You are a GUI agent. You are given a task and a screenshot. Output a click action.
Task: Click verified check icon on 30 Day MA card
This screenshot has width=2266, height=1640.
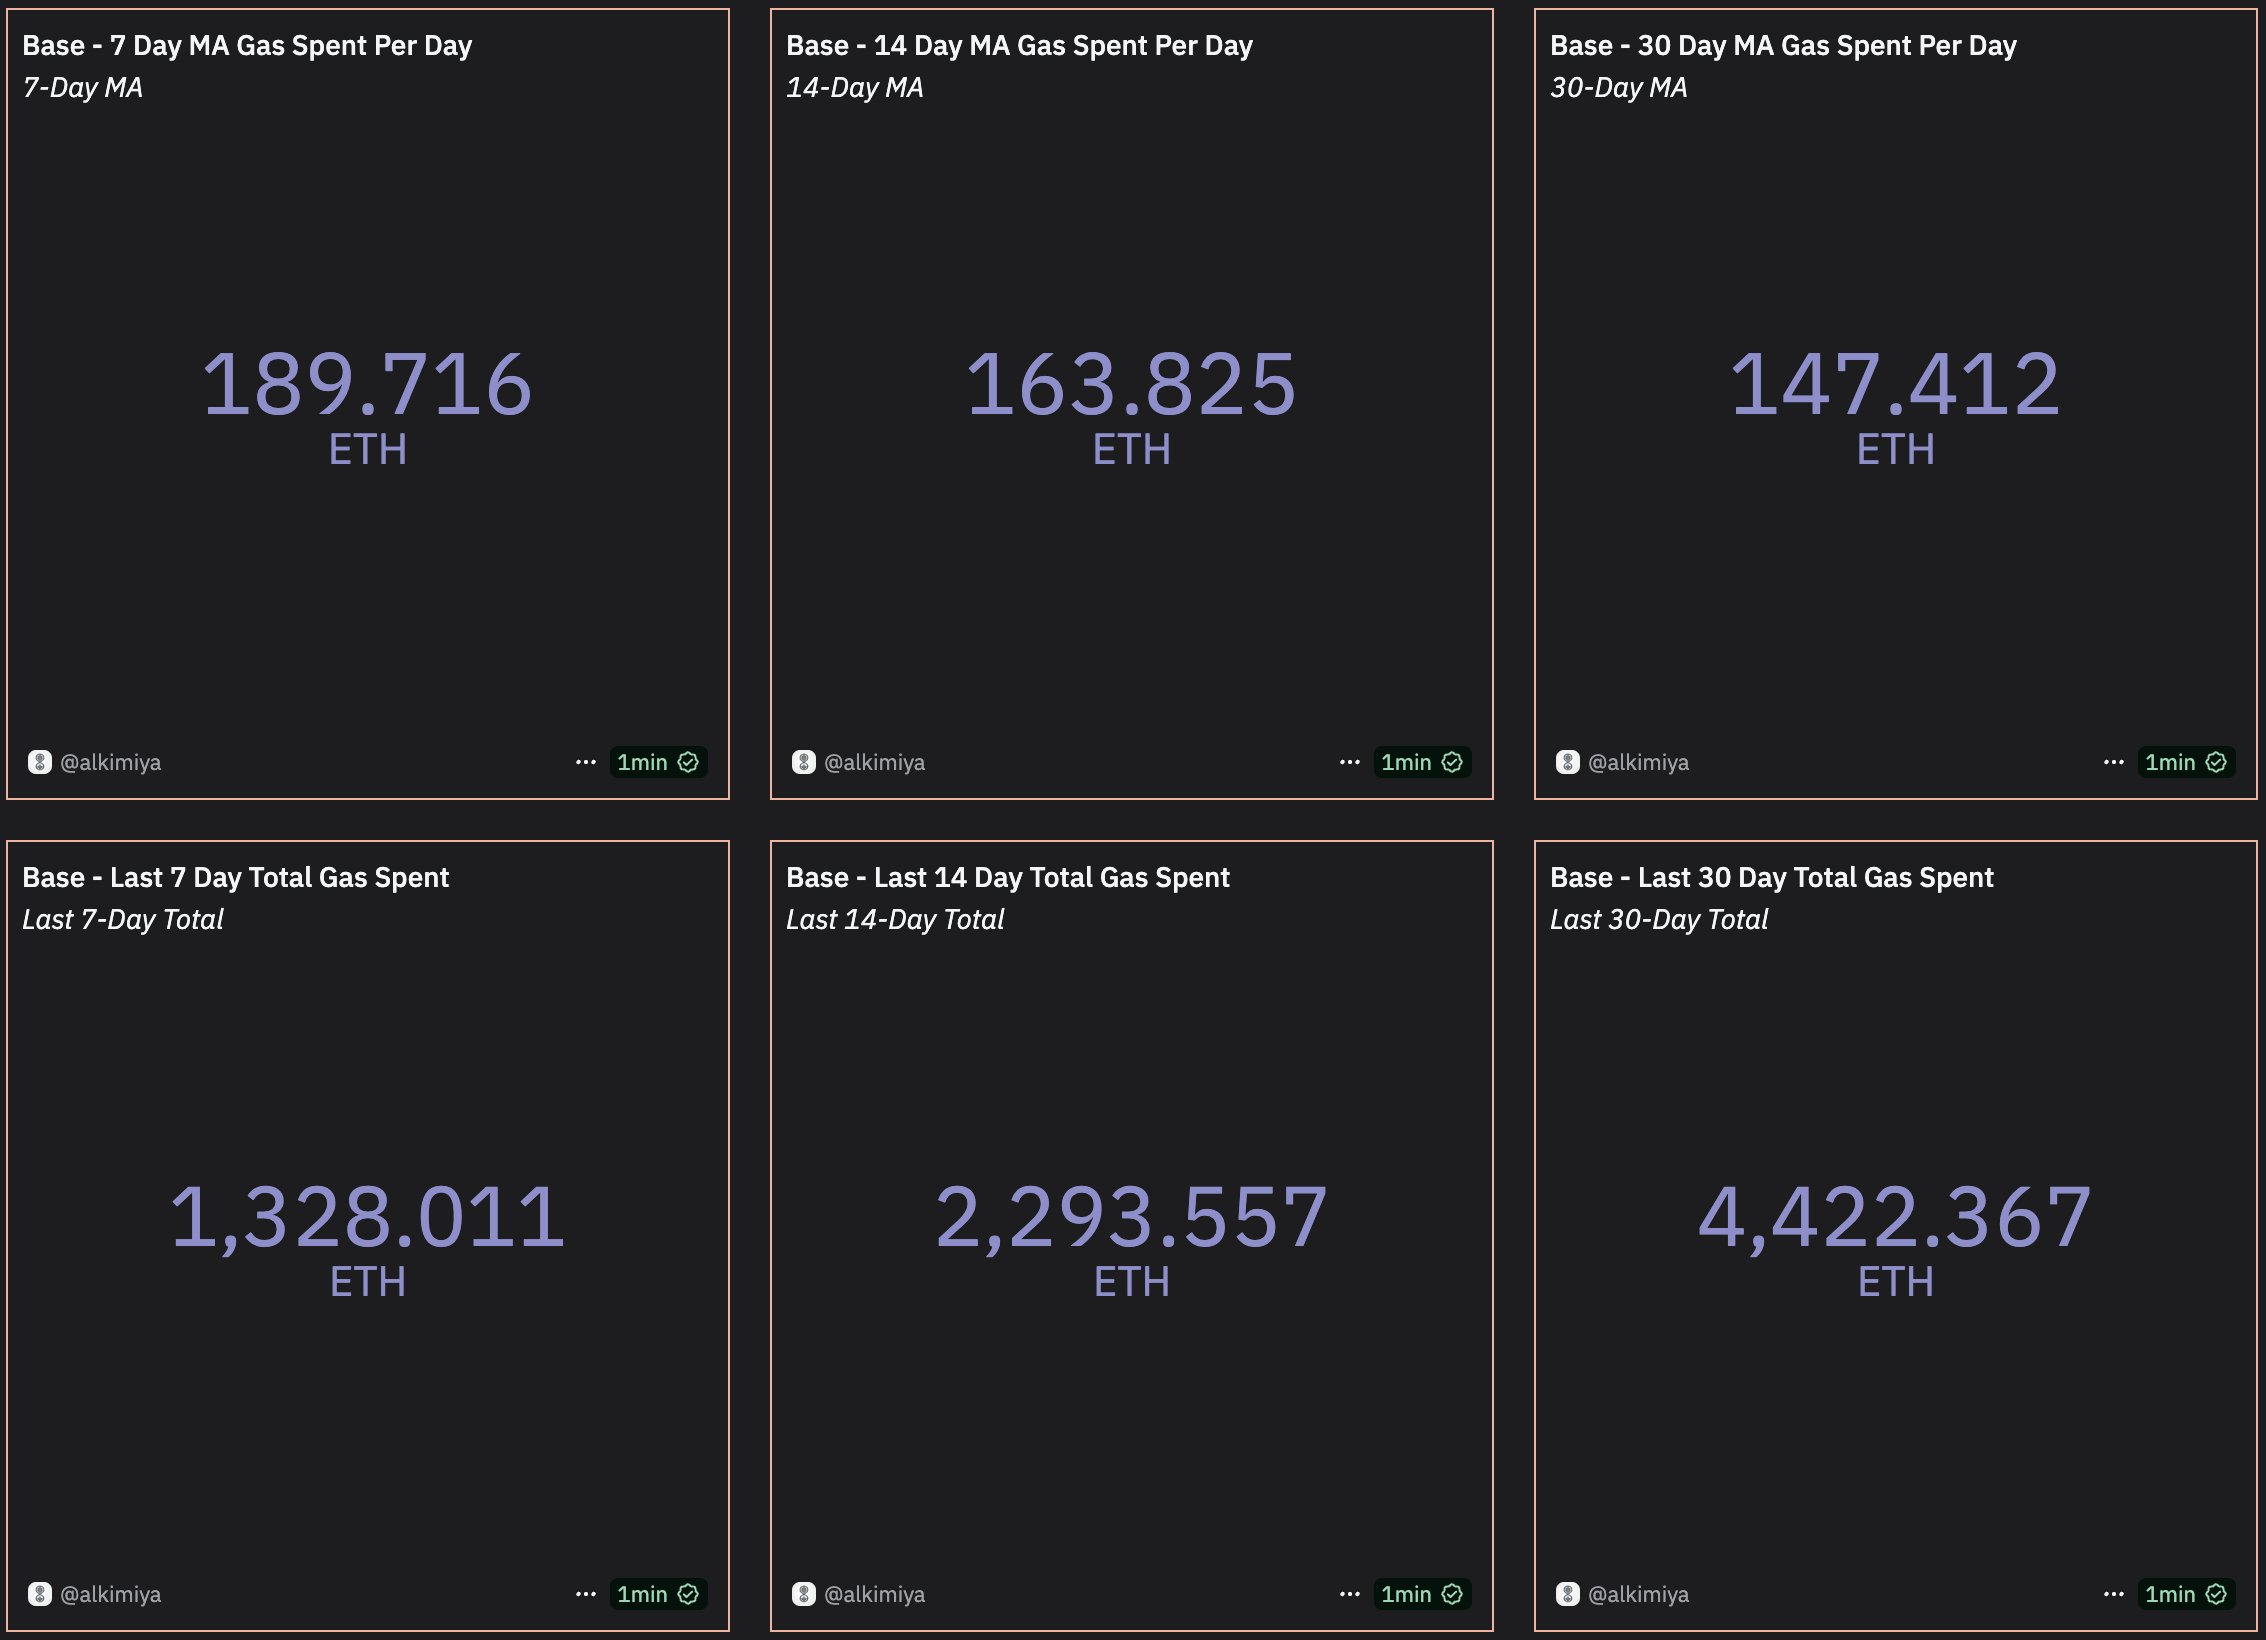2217,762
